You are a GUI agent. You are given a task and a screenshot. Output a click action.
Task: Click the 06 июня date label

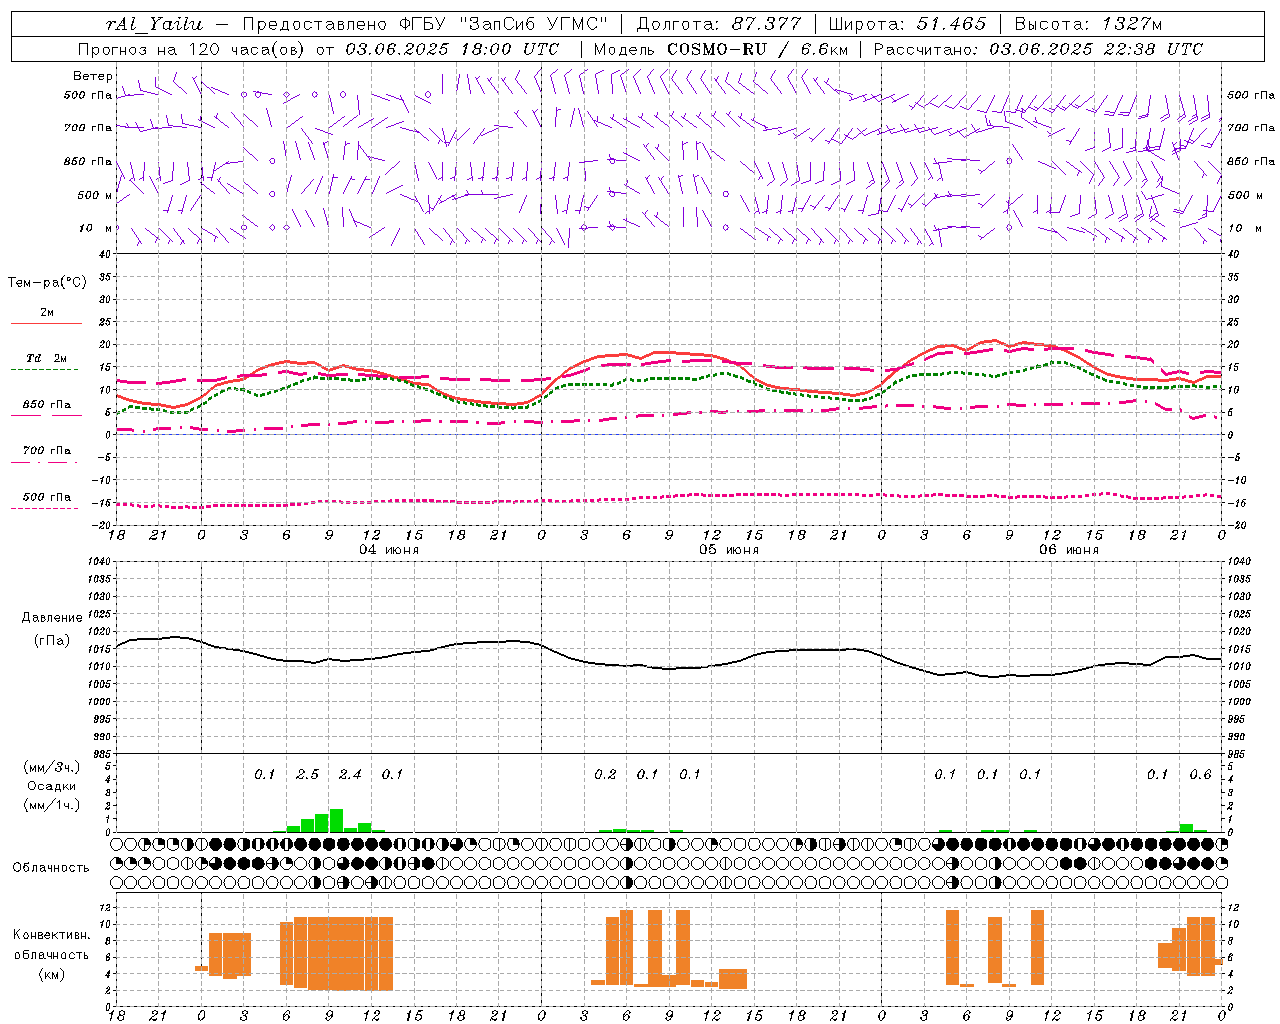point(1069,550)
